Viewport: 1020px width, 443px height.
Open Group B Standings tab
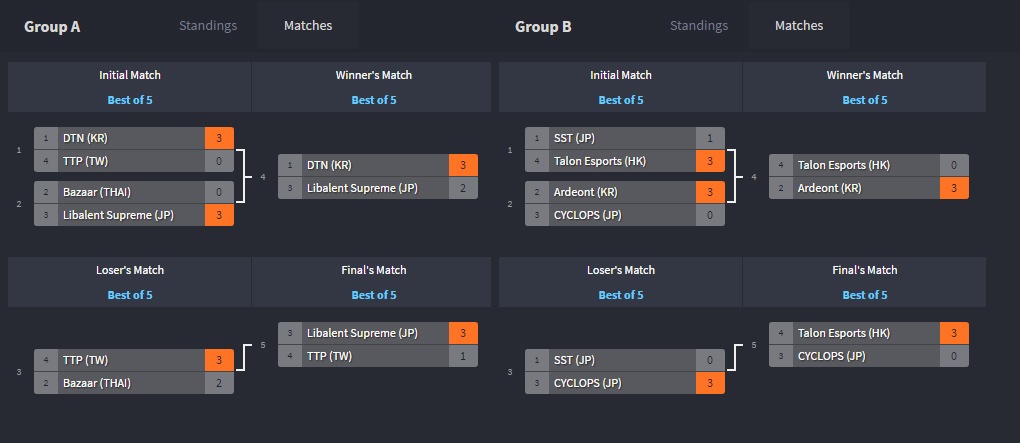point(699,26)
